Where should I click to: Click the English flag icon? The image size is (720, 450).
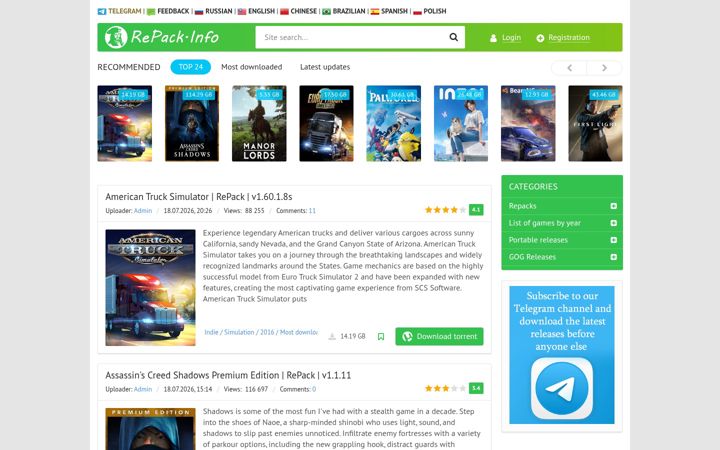coord(242,11)
